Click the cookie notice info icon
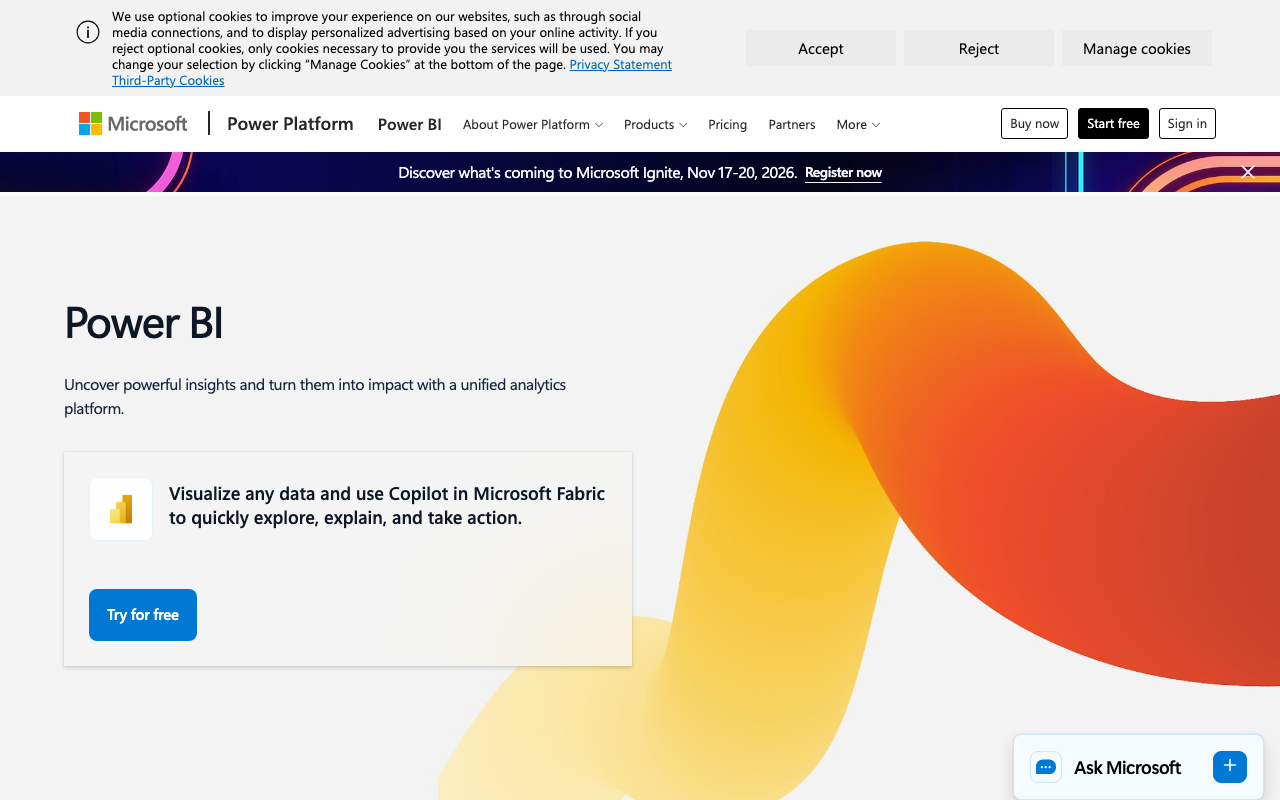The width and height of the screenshot is (1280, 800). [88, 32]
